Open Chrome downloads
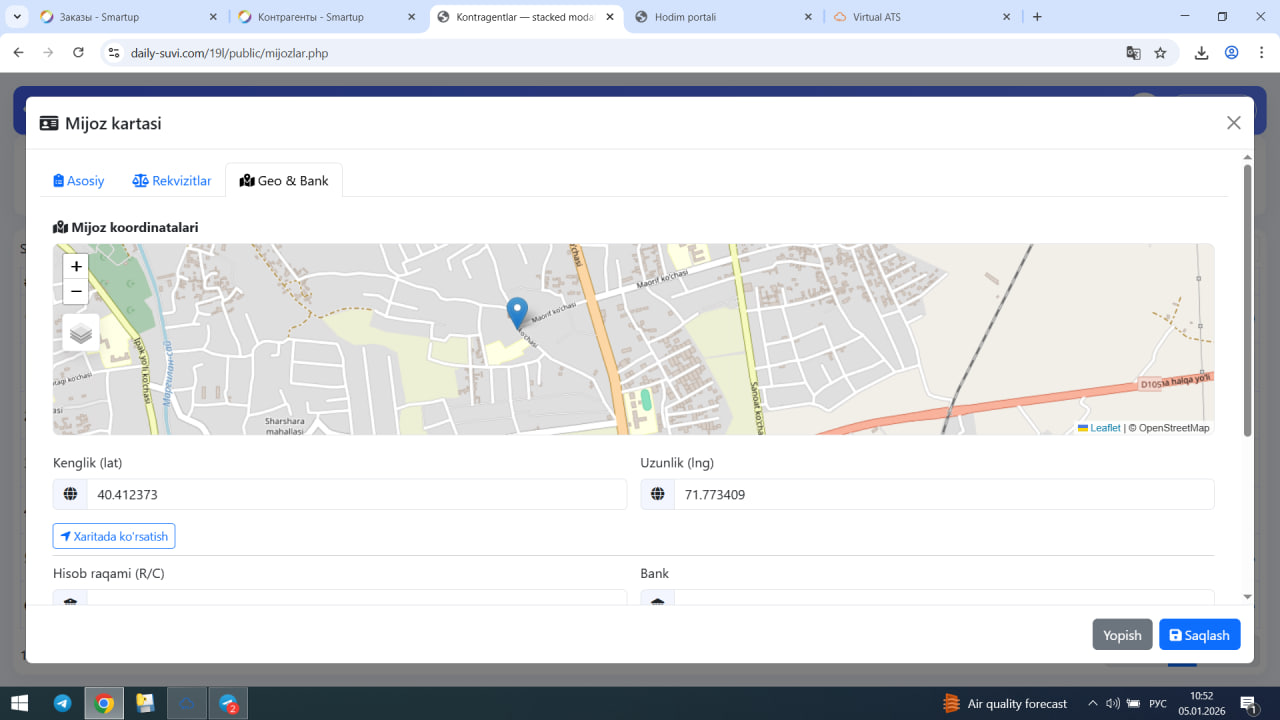Screen dimensions: 1280x720 tap(1202, 53)
